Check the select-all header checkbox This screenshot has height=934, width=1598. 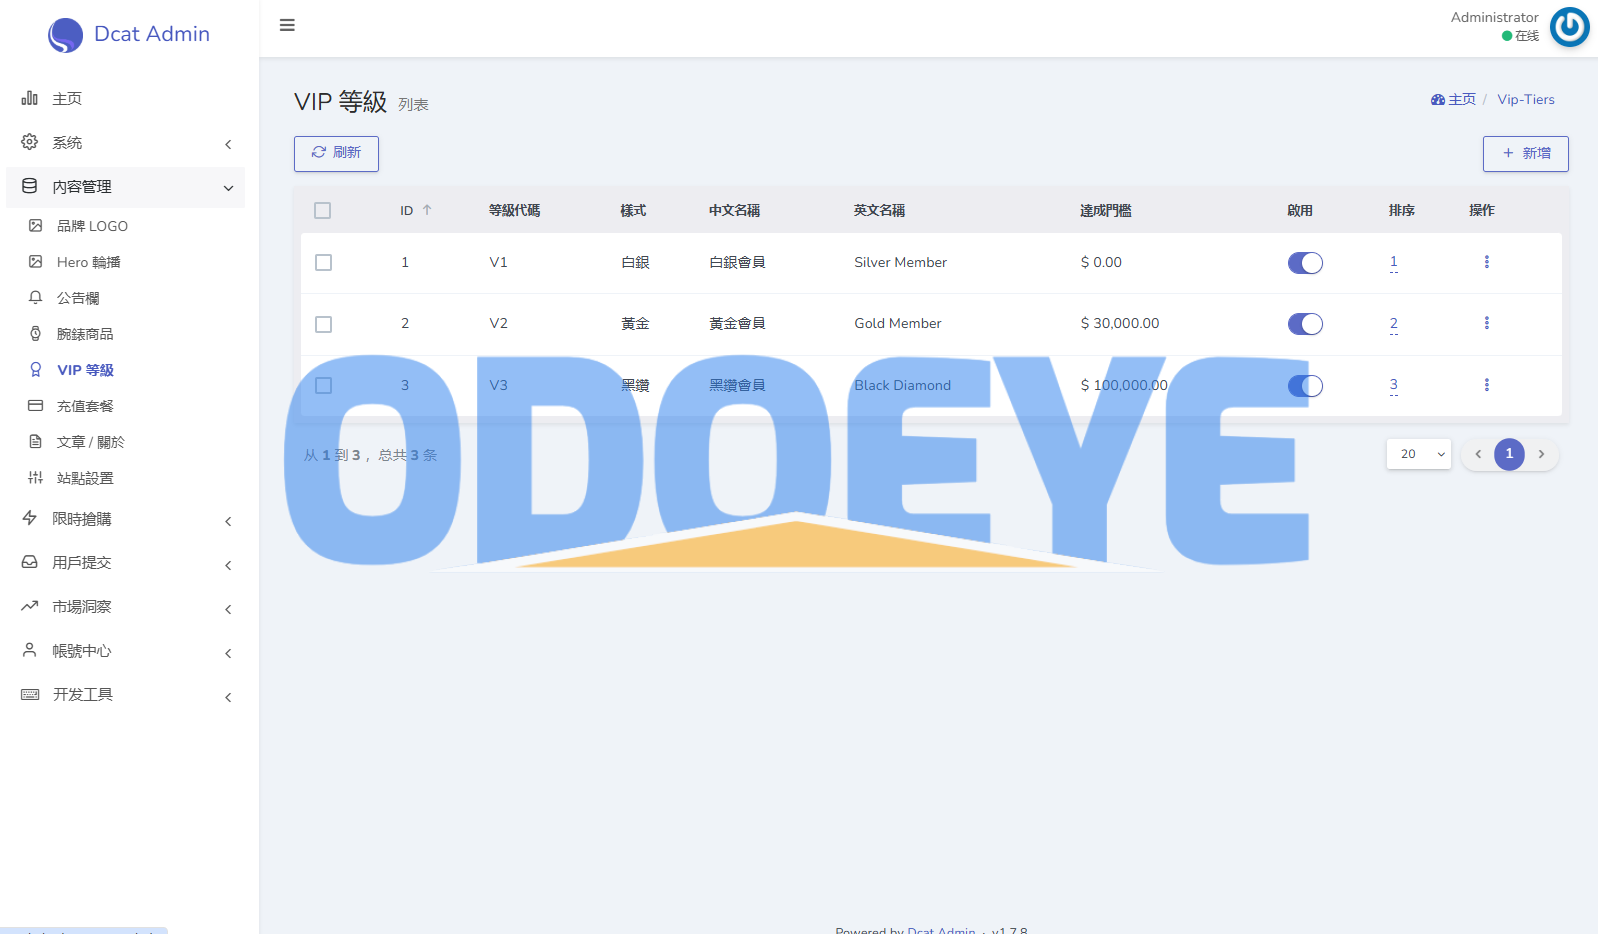point(322,210)
